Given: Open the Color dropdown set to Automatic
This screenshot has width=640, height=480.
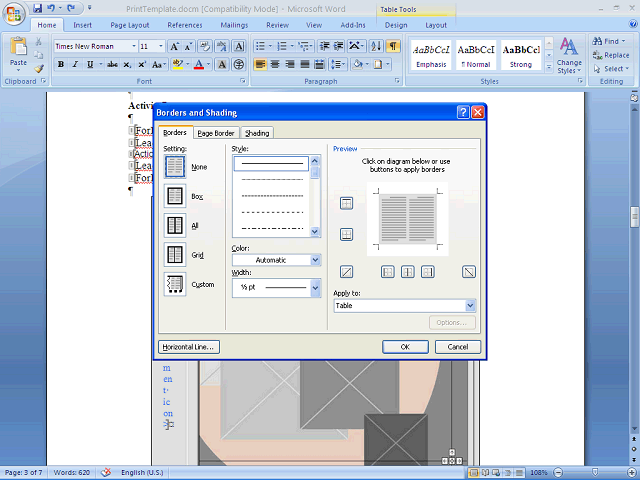Looking at the screenshot, I should [276, 260].
